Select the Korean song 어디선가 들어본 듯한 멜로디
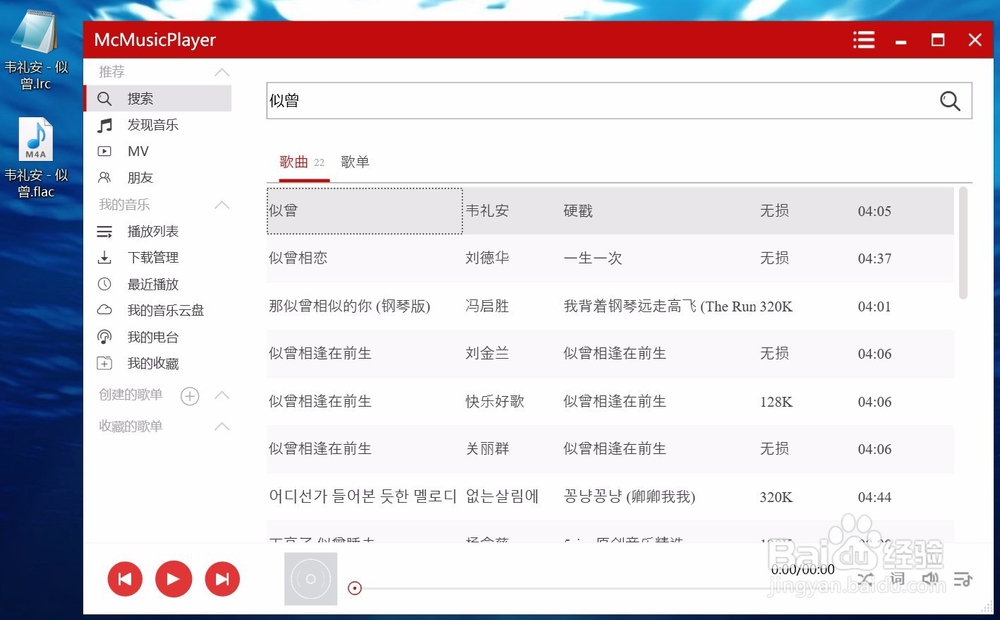1000x620 pixels. (610, 497)
